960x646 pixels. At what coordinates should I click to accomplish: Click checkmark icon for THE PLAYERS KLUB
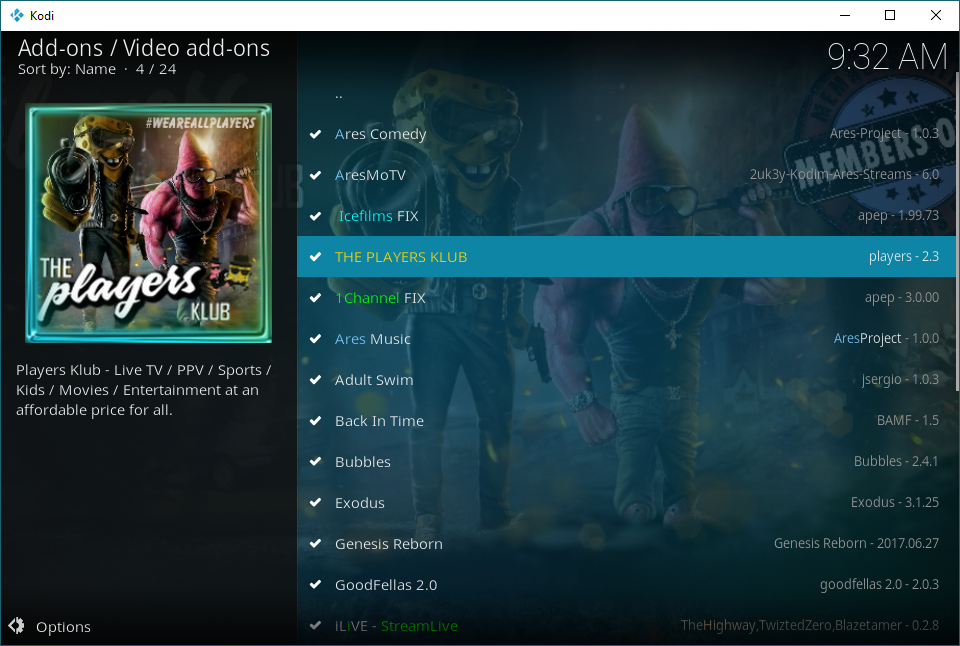click(316, 257)
